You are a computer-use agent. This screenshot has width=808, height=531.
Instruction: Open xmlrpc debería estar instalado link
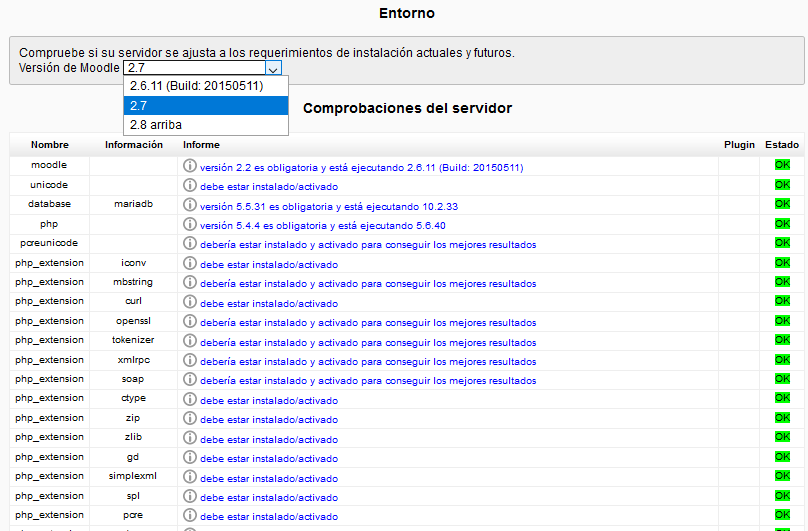pos(368,362)
